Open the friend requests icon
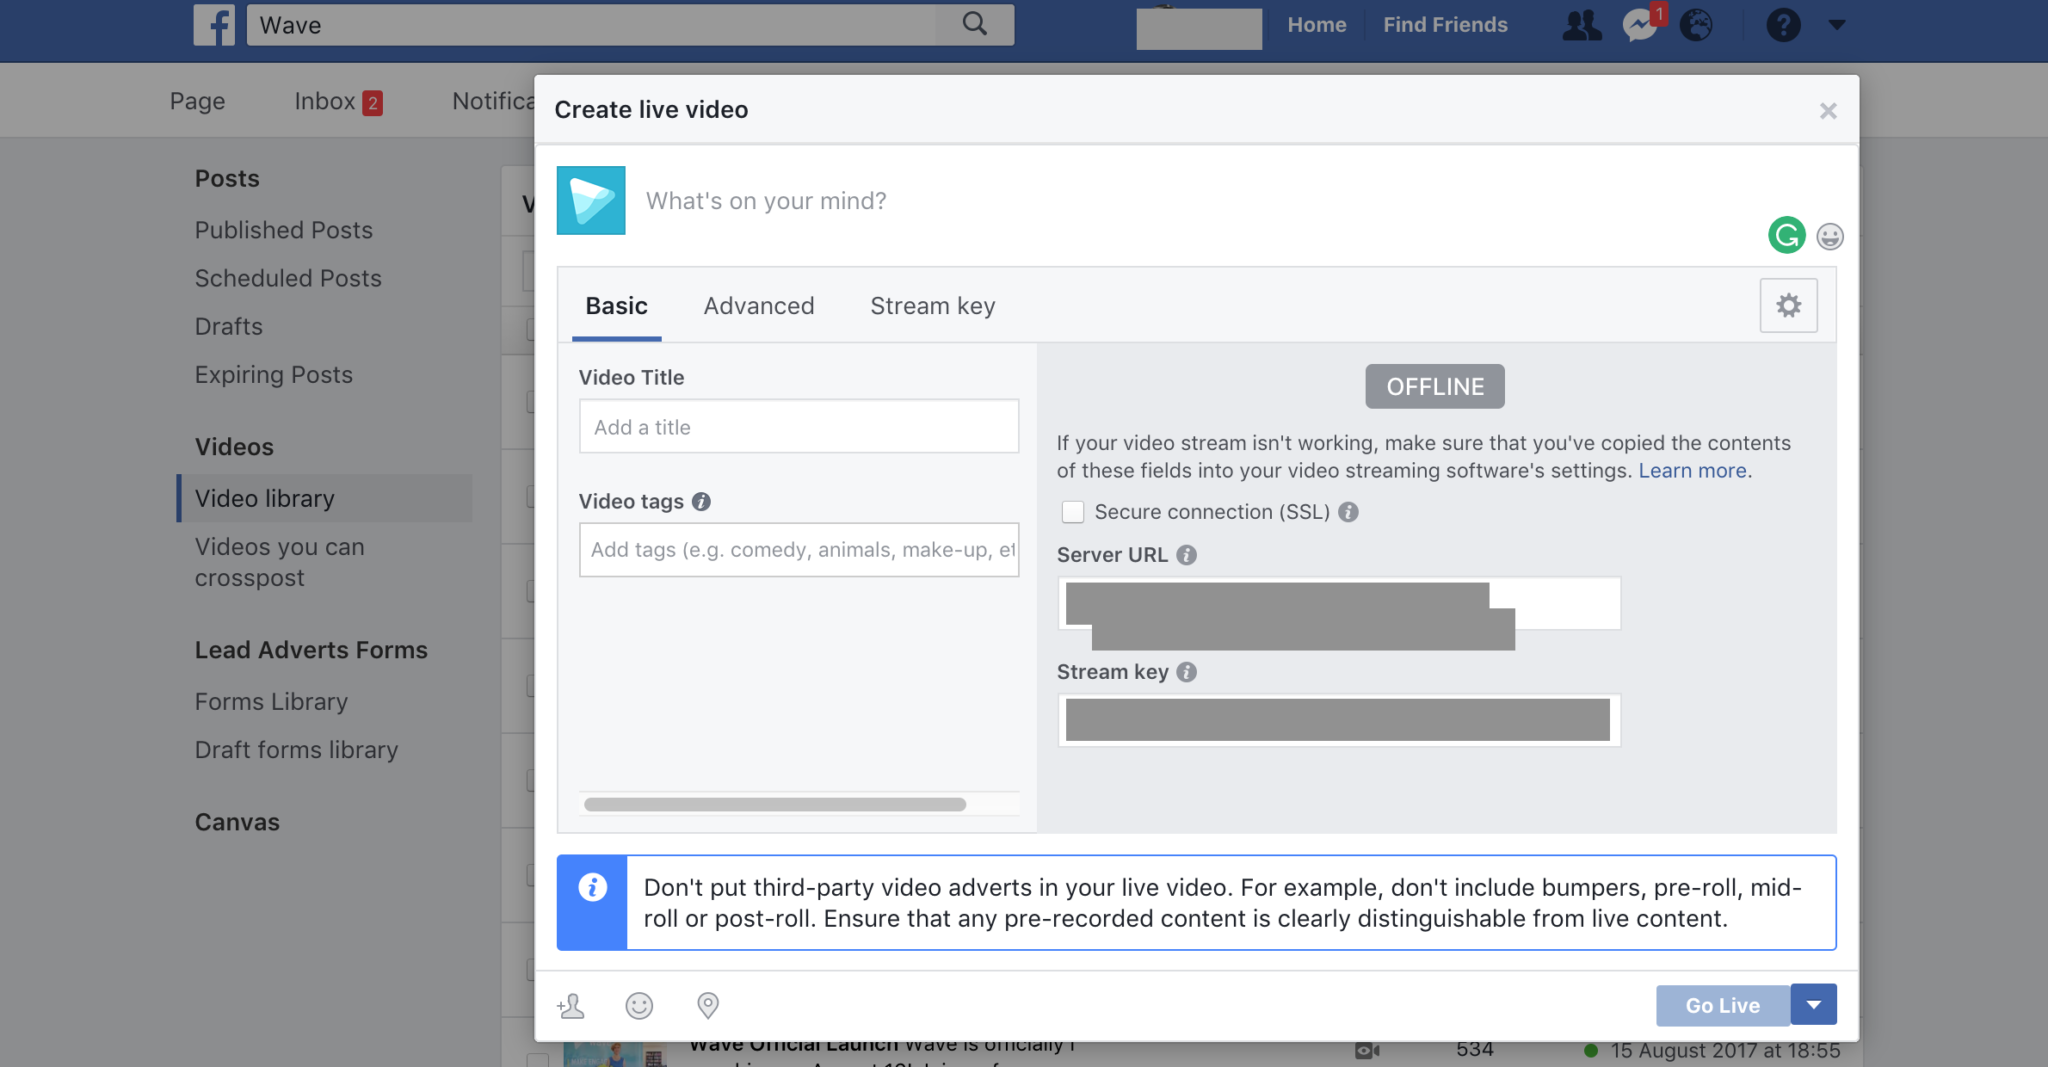Viewport: 2048px width, 1067px height. [1582, 25]
